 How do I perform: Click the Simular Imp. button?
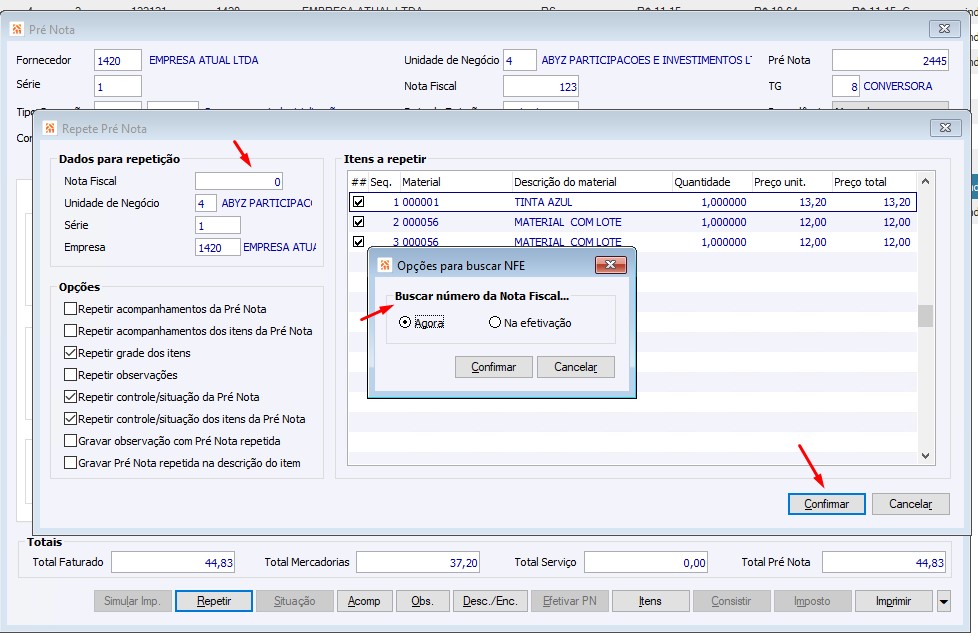click(133, 601)
